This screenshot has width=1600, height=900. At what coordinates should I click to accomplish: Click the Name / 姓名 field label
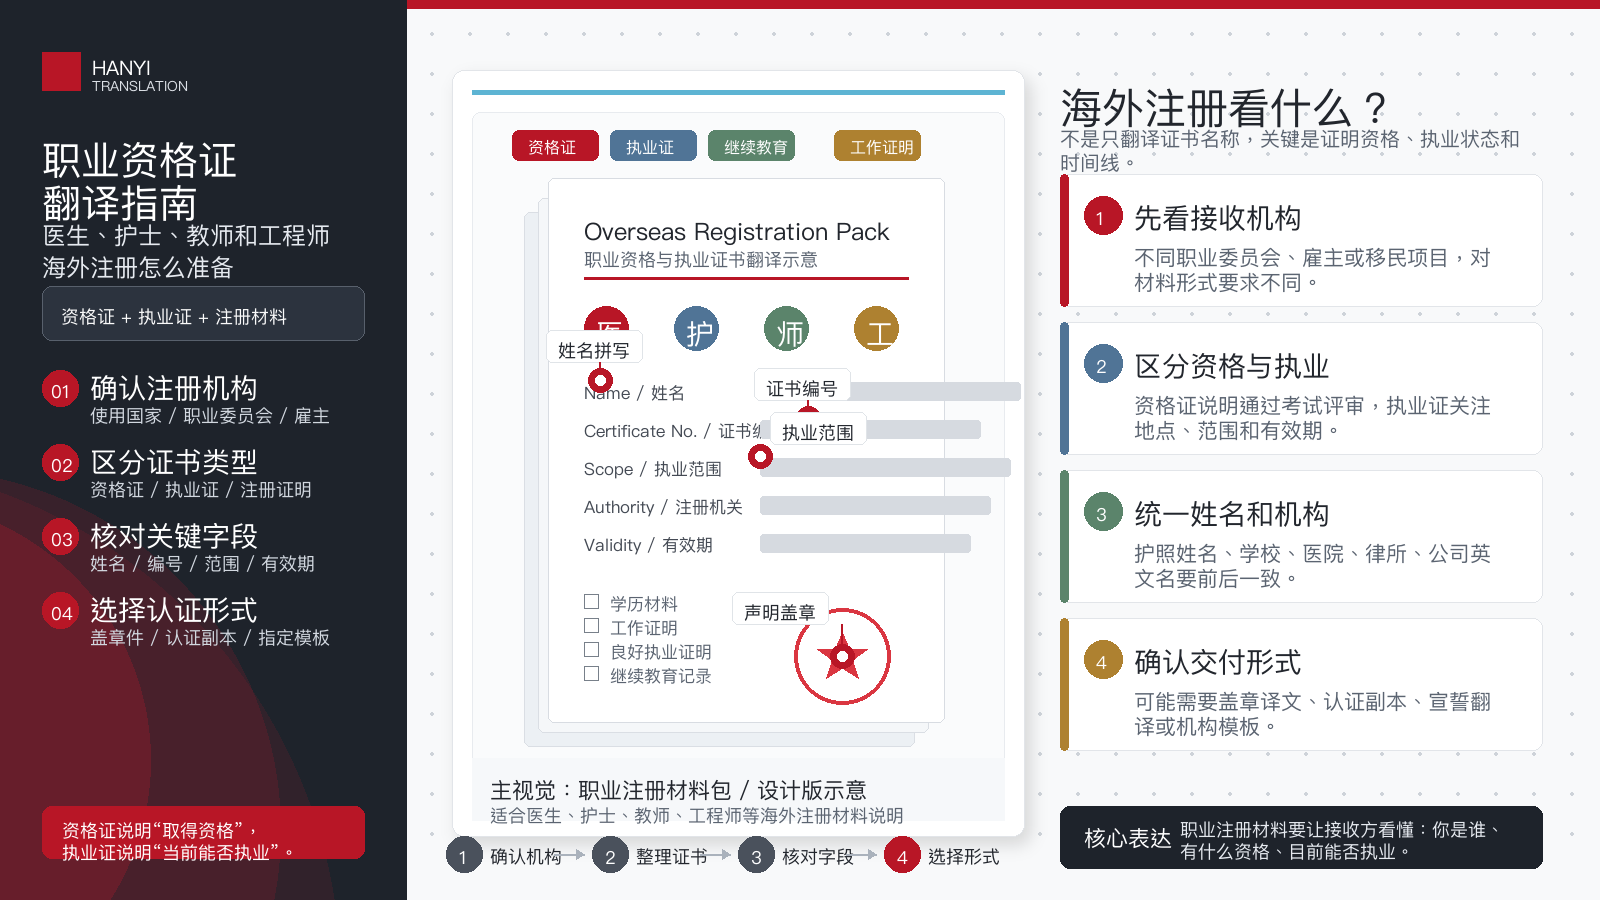(634, 393)
